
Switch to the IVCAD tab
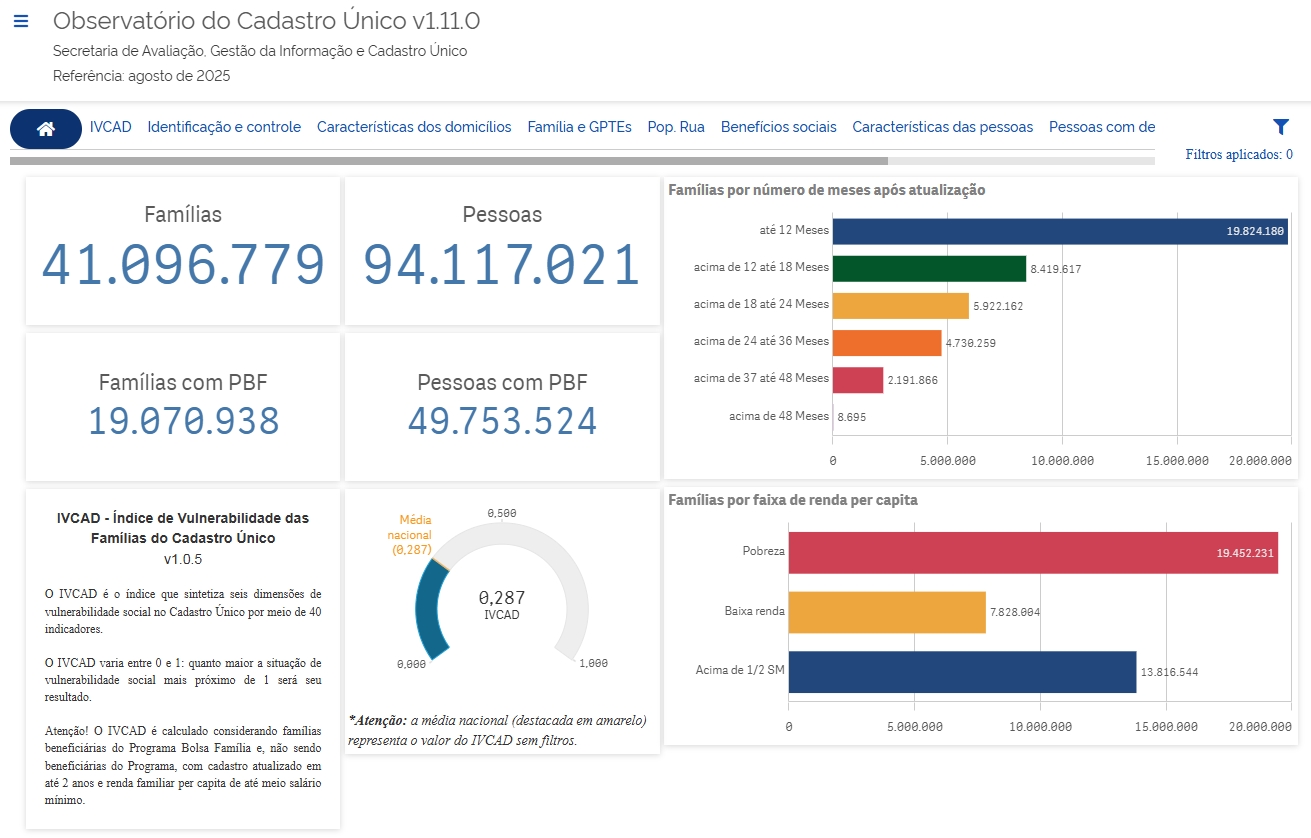pyautogui.click(x=110, y=127)
